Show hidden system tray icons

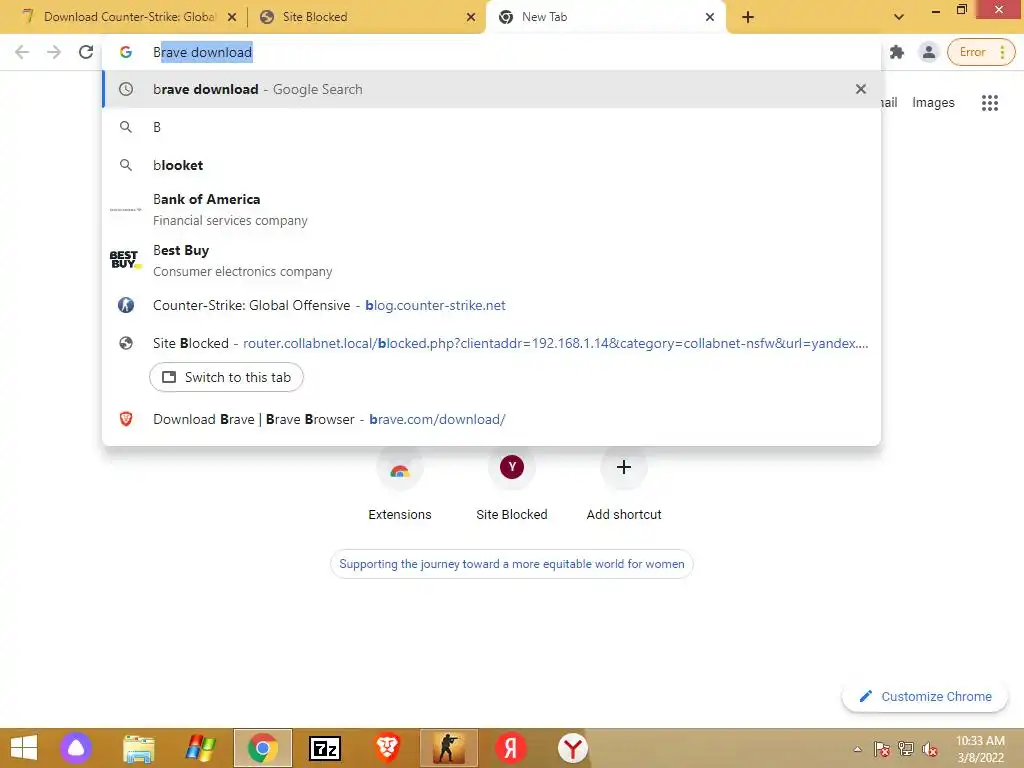tap(857, 749)
